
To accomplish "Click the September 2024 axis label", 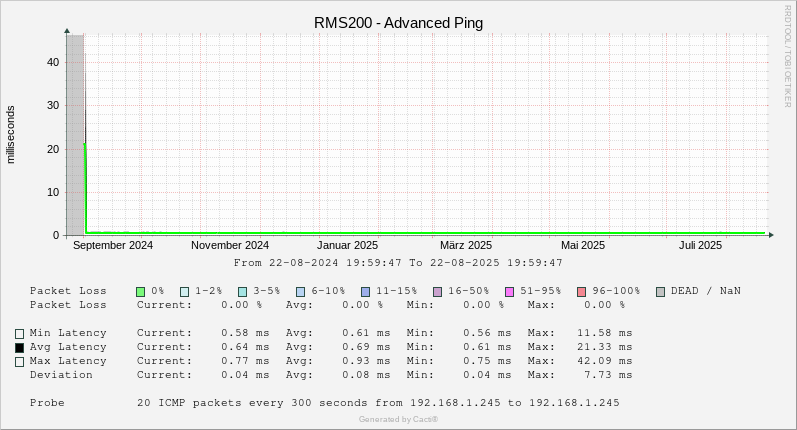I will coord(113,245).
